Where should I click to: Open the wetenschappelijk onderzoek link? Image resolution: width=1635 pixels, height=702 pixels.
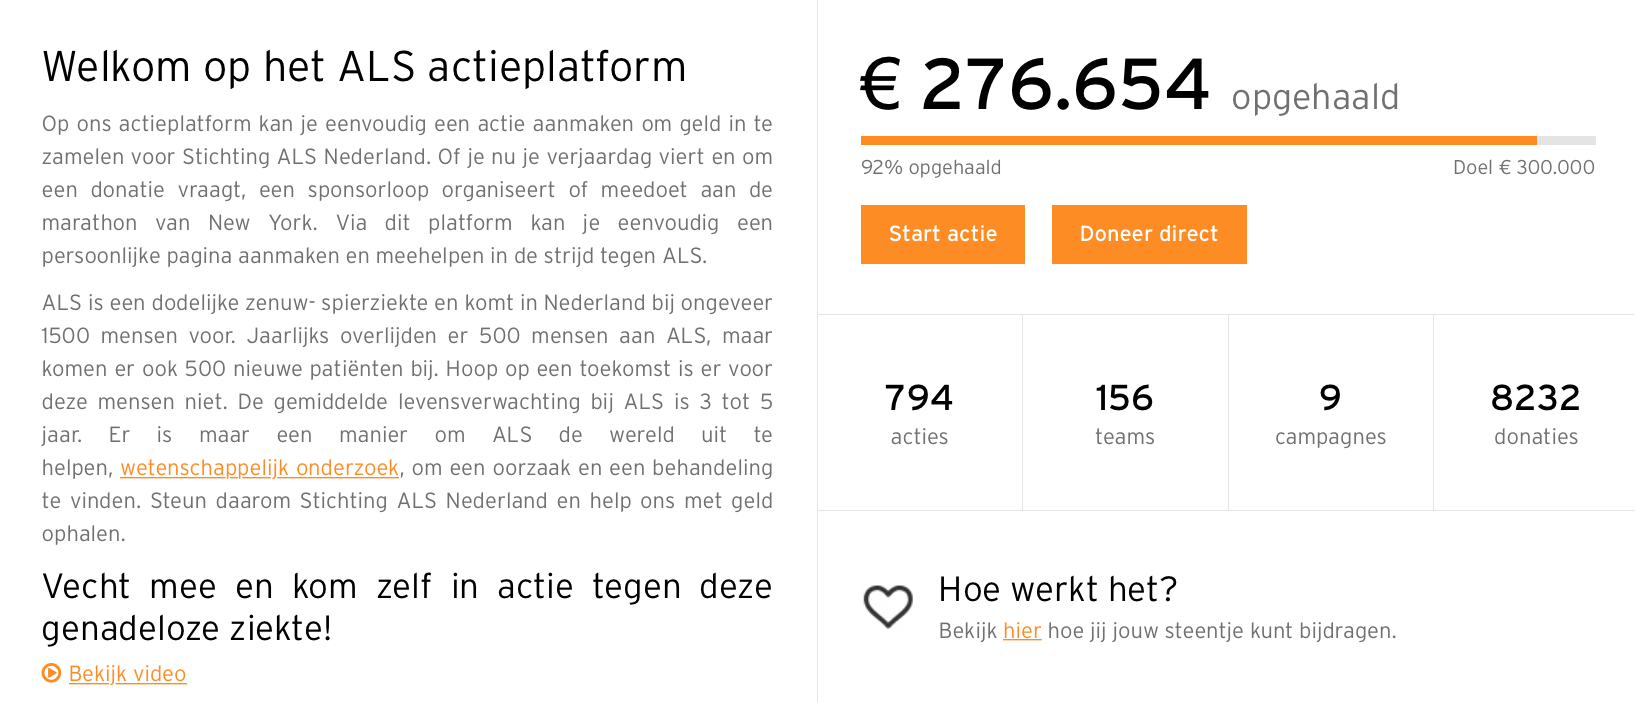260,468
